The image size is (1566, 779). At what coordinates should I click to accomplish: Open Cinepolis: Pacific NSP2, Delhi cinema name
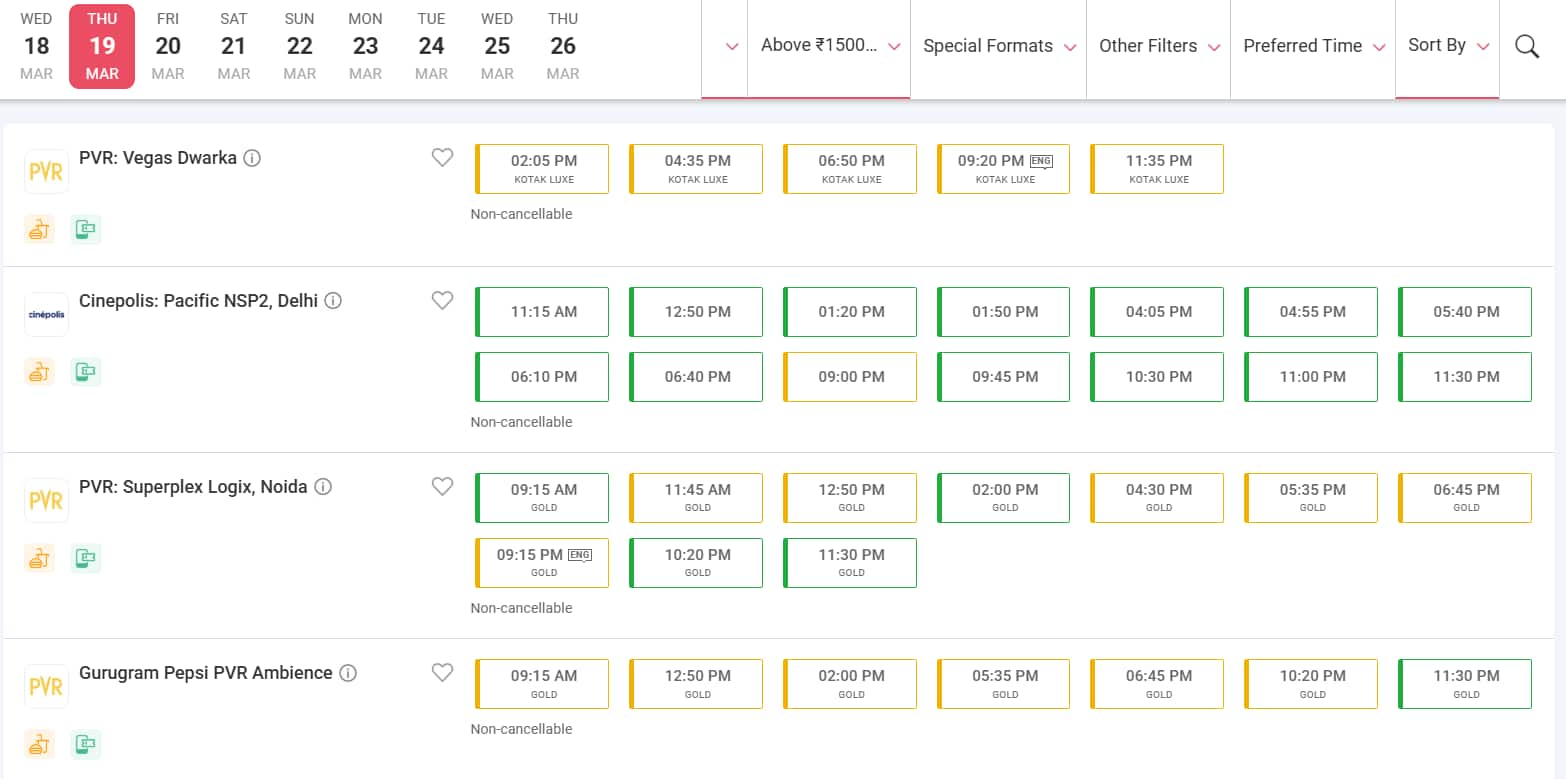[198, 301]
